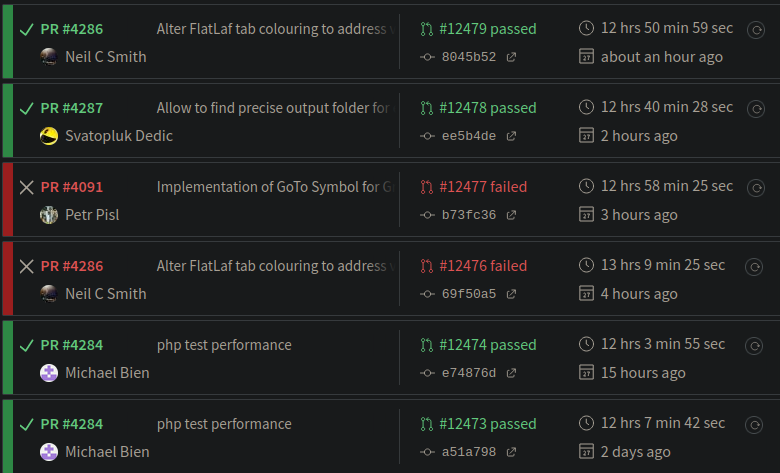780x473 pixels.
Task: Open build #12474 passed link
Action: coord(487,345)
